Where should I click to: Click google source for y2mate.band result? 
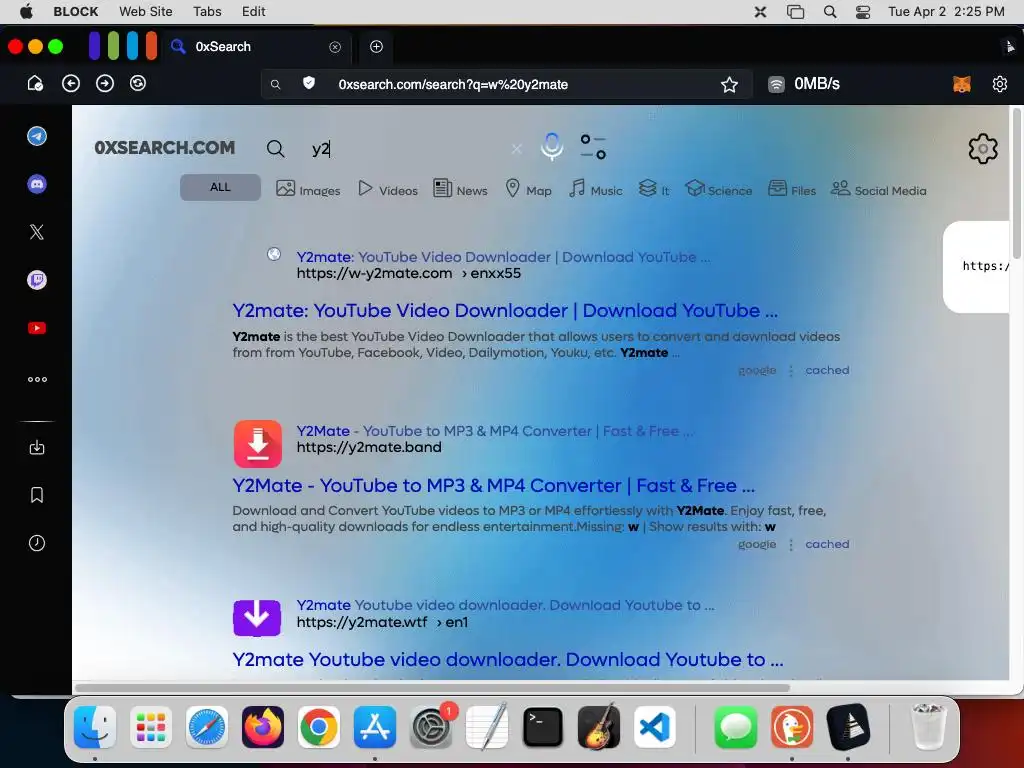[x=757, y=545]
